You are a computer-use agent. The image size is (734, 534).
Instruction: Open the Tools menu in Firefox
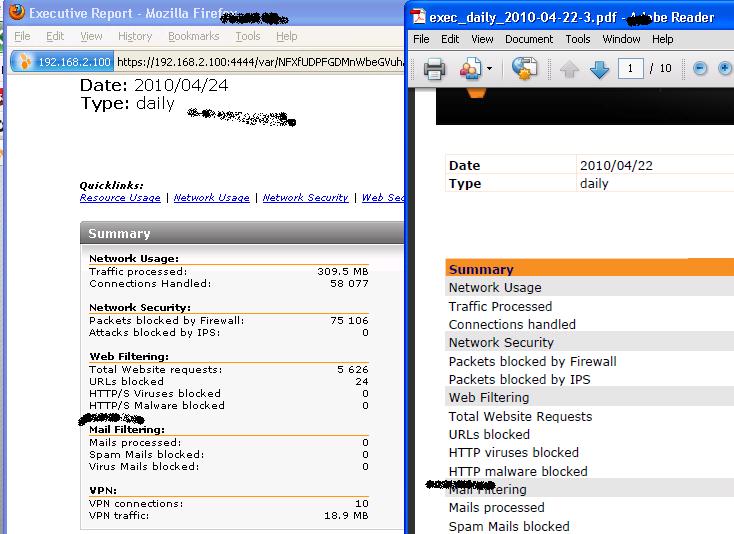click(248, 36)
